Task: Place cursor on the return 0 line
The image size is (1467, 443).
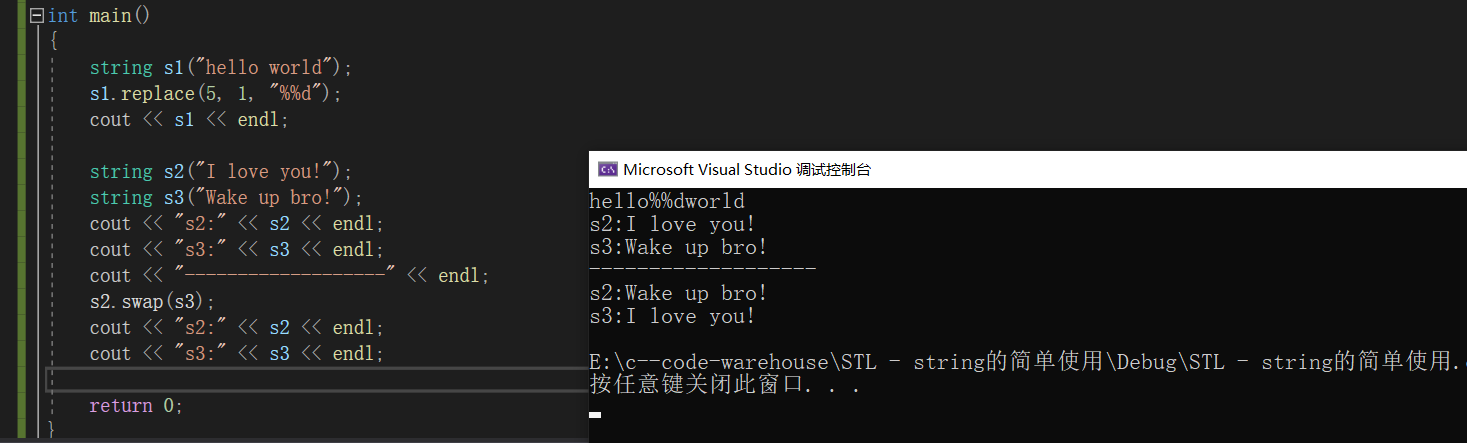Action: coord(136,406)
